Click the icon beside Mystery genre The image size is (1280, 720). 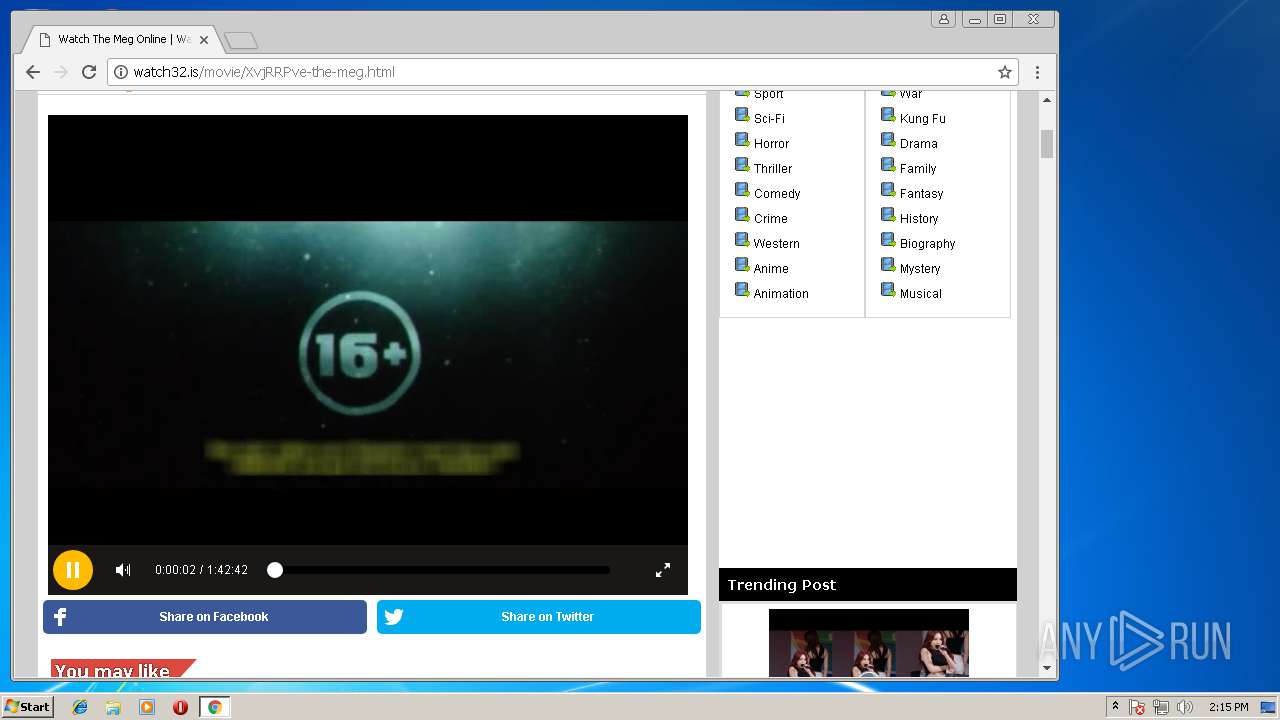tap(888, 265)
